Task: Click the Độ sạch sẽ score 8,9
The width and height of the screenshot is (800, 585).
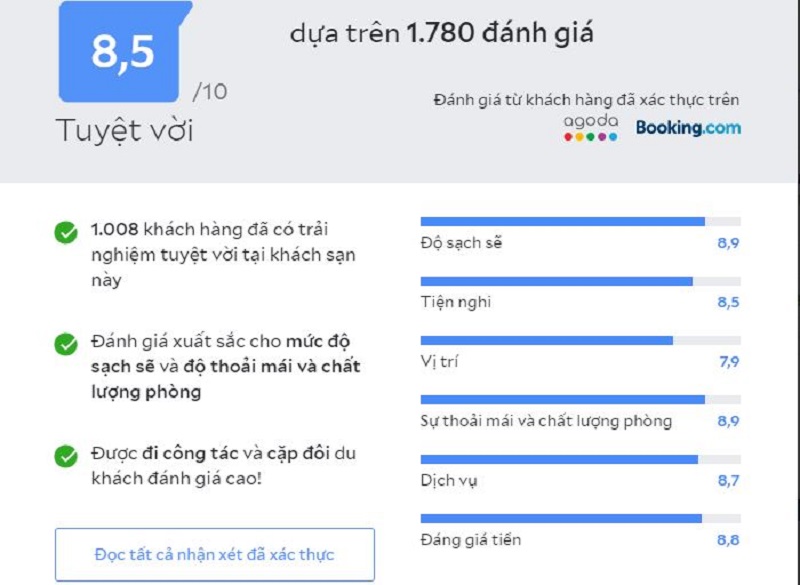Action: pos(728,243)
